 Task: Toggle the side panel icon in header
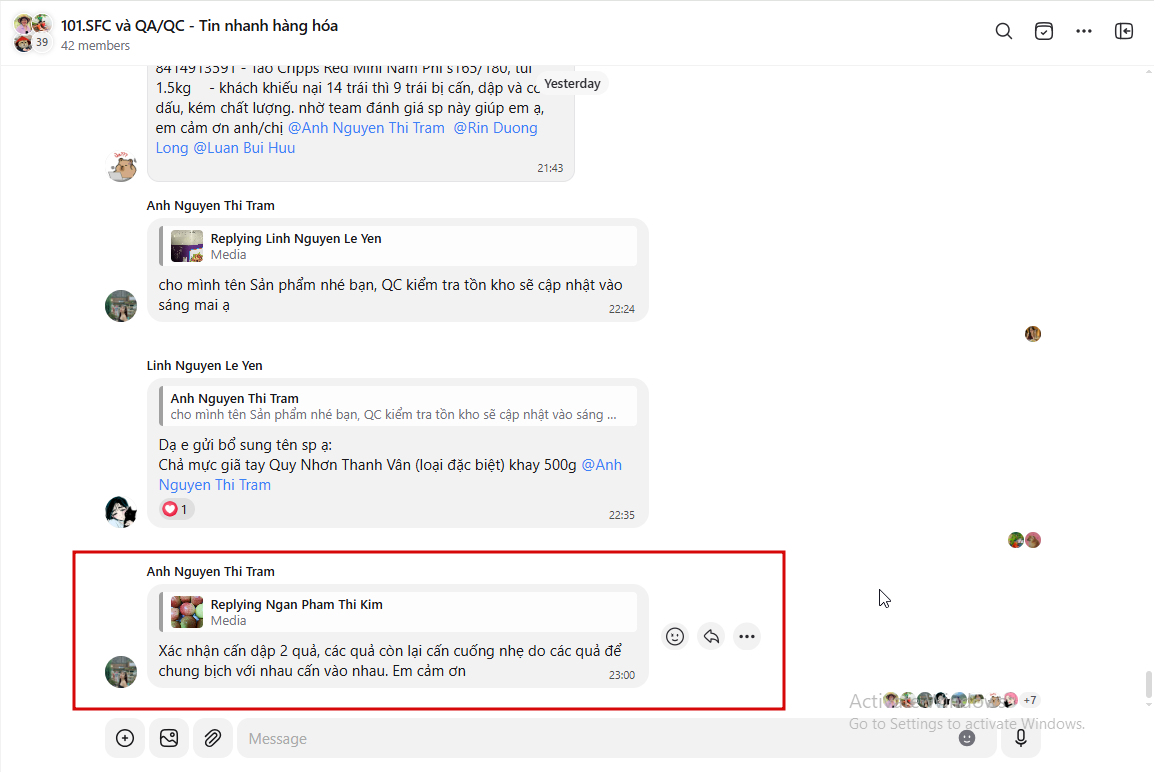(x=1124, y=31)
